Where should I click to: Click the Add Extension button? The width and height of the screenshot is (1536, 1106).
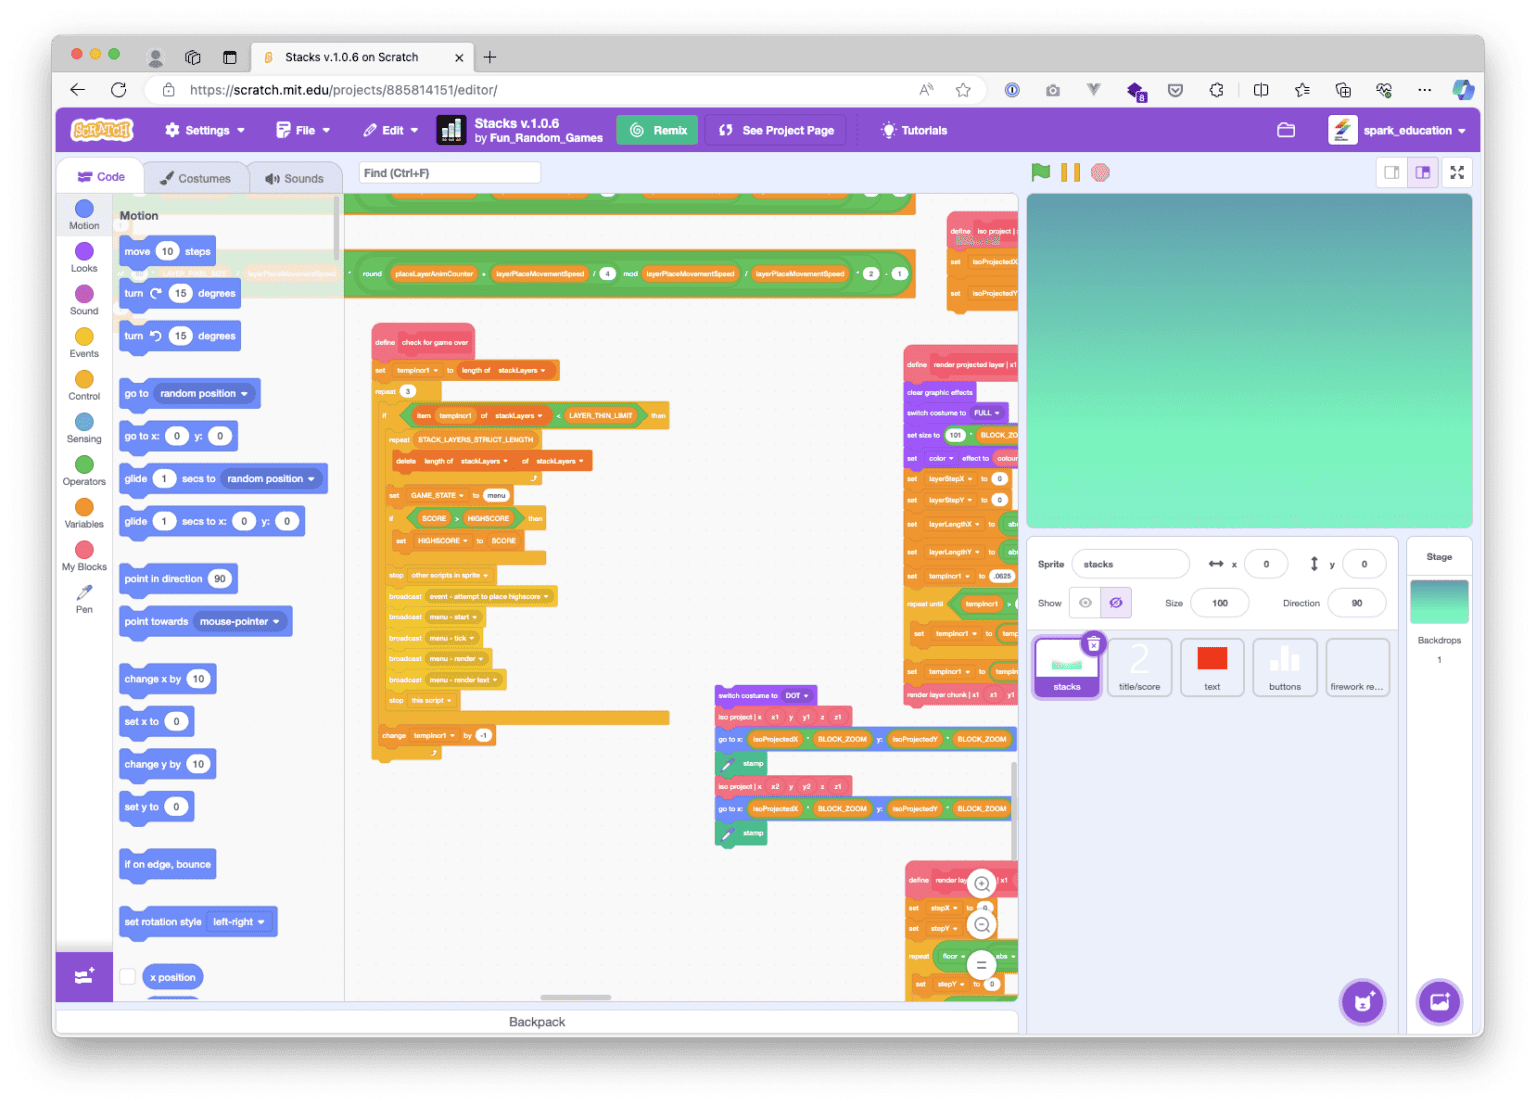tap(83, 977)
